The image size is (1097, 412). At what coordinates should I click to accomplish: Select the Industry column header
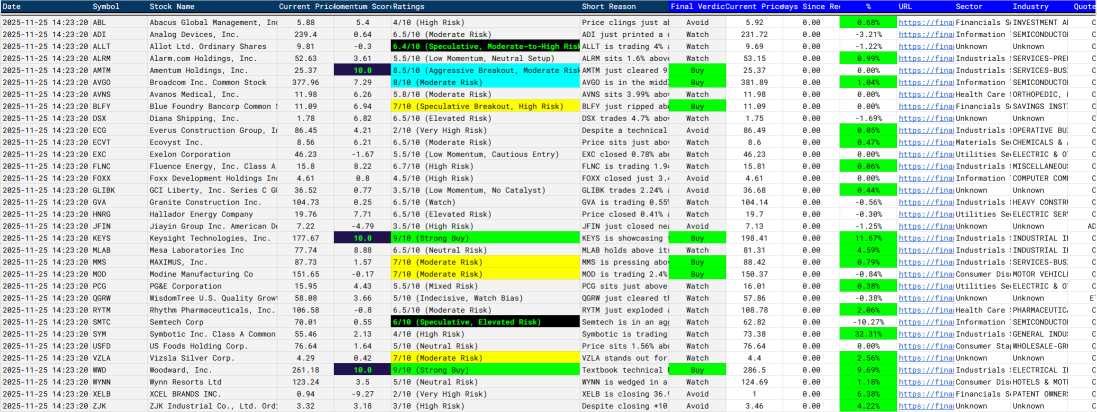click(1040, 6)
